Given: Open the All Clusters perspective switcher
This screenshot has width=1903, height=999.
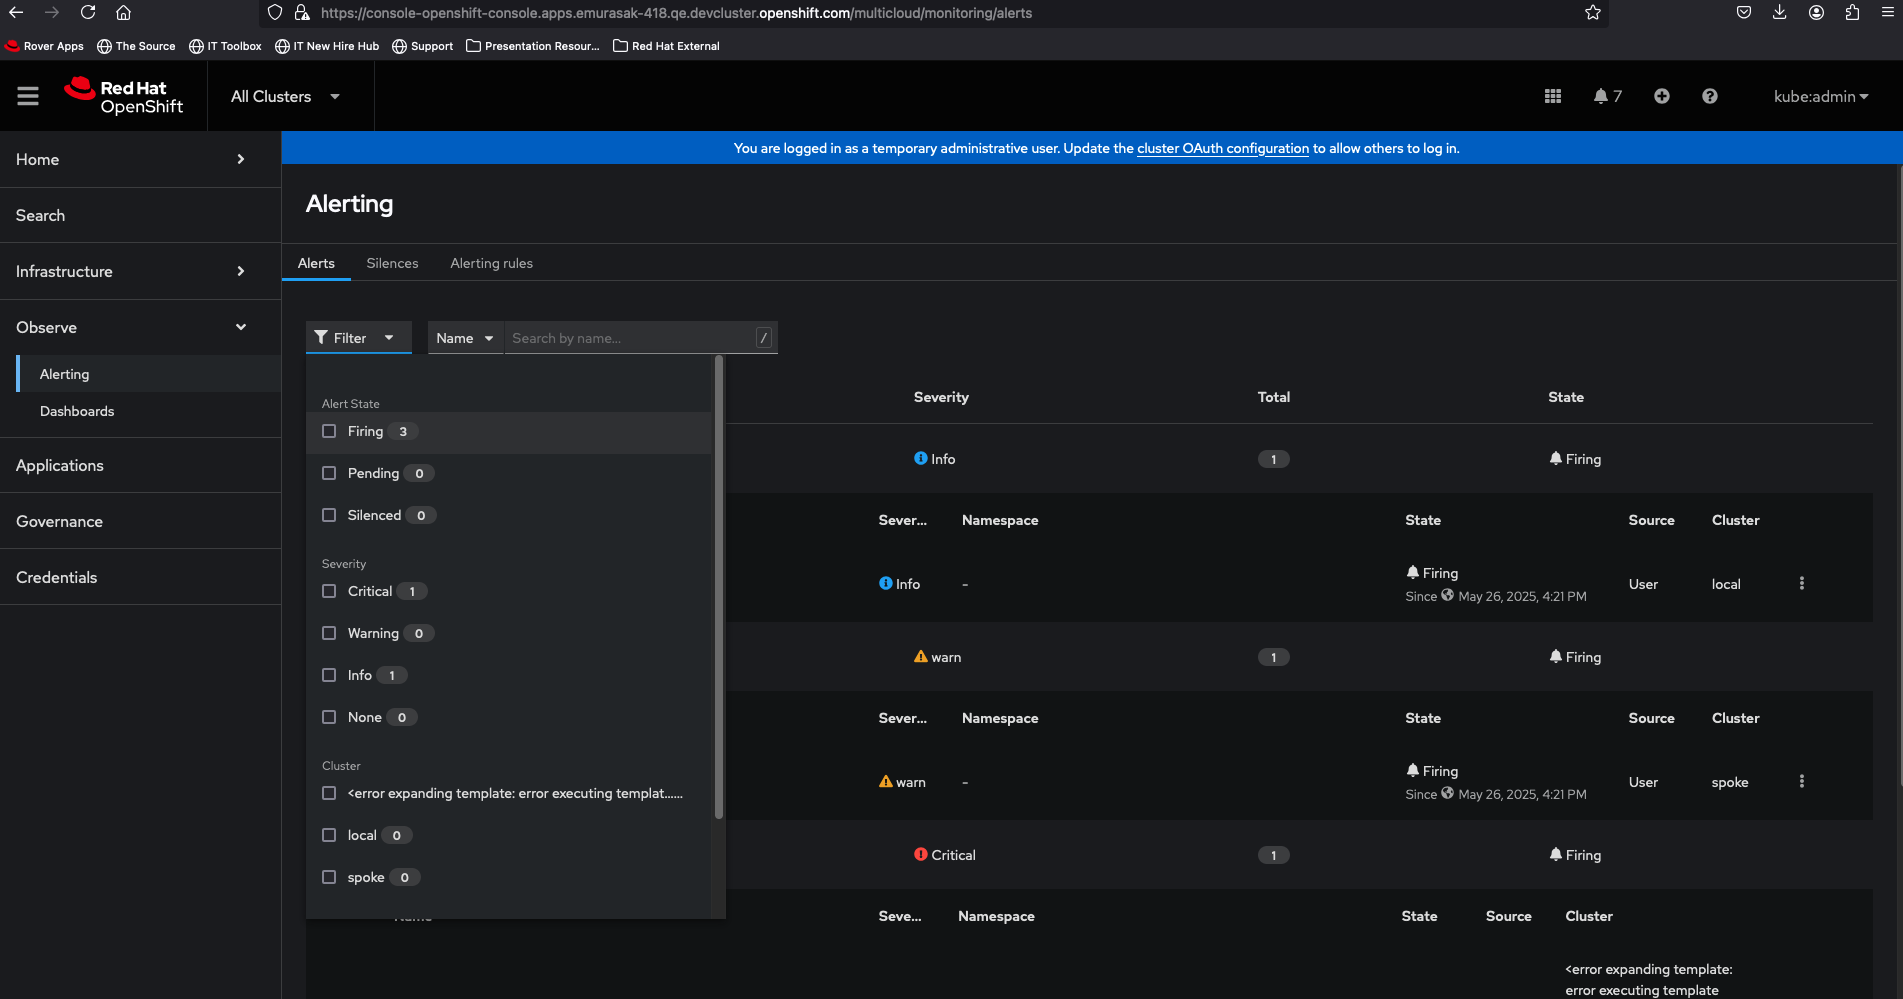Looking at the screenshot, I should click(x=286, y=96).
